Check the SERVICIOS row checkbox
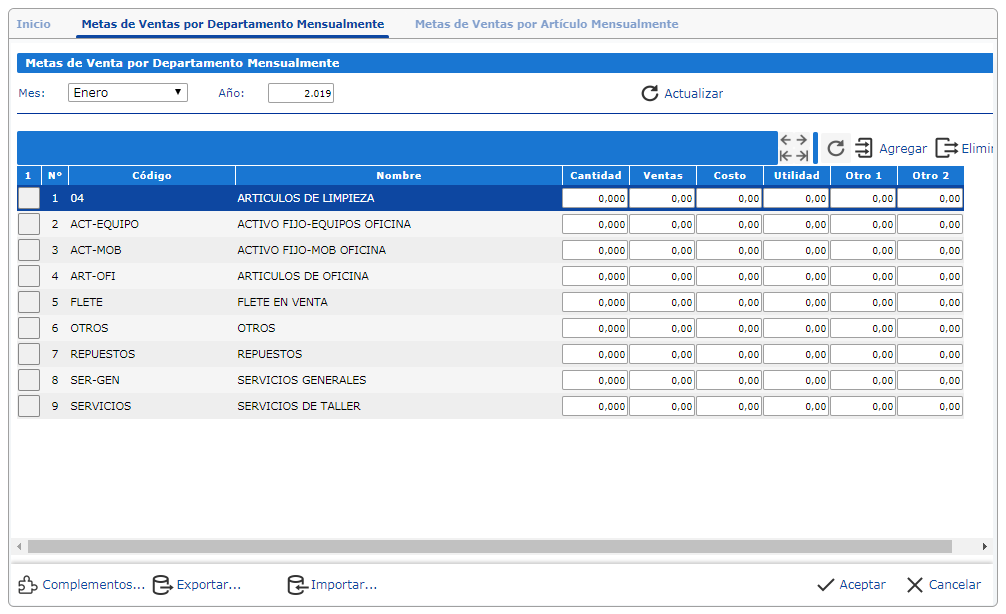This screenshot has width=1006, height=614. point(29,406)
